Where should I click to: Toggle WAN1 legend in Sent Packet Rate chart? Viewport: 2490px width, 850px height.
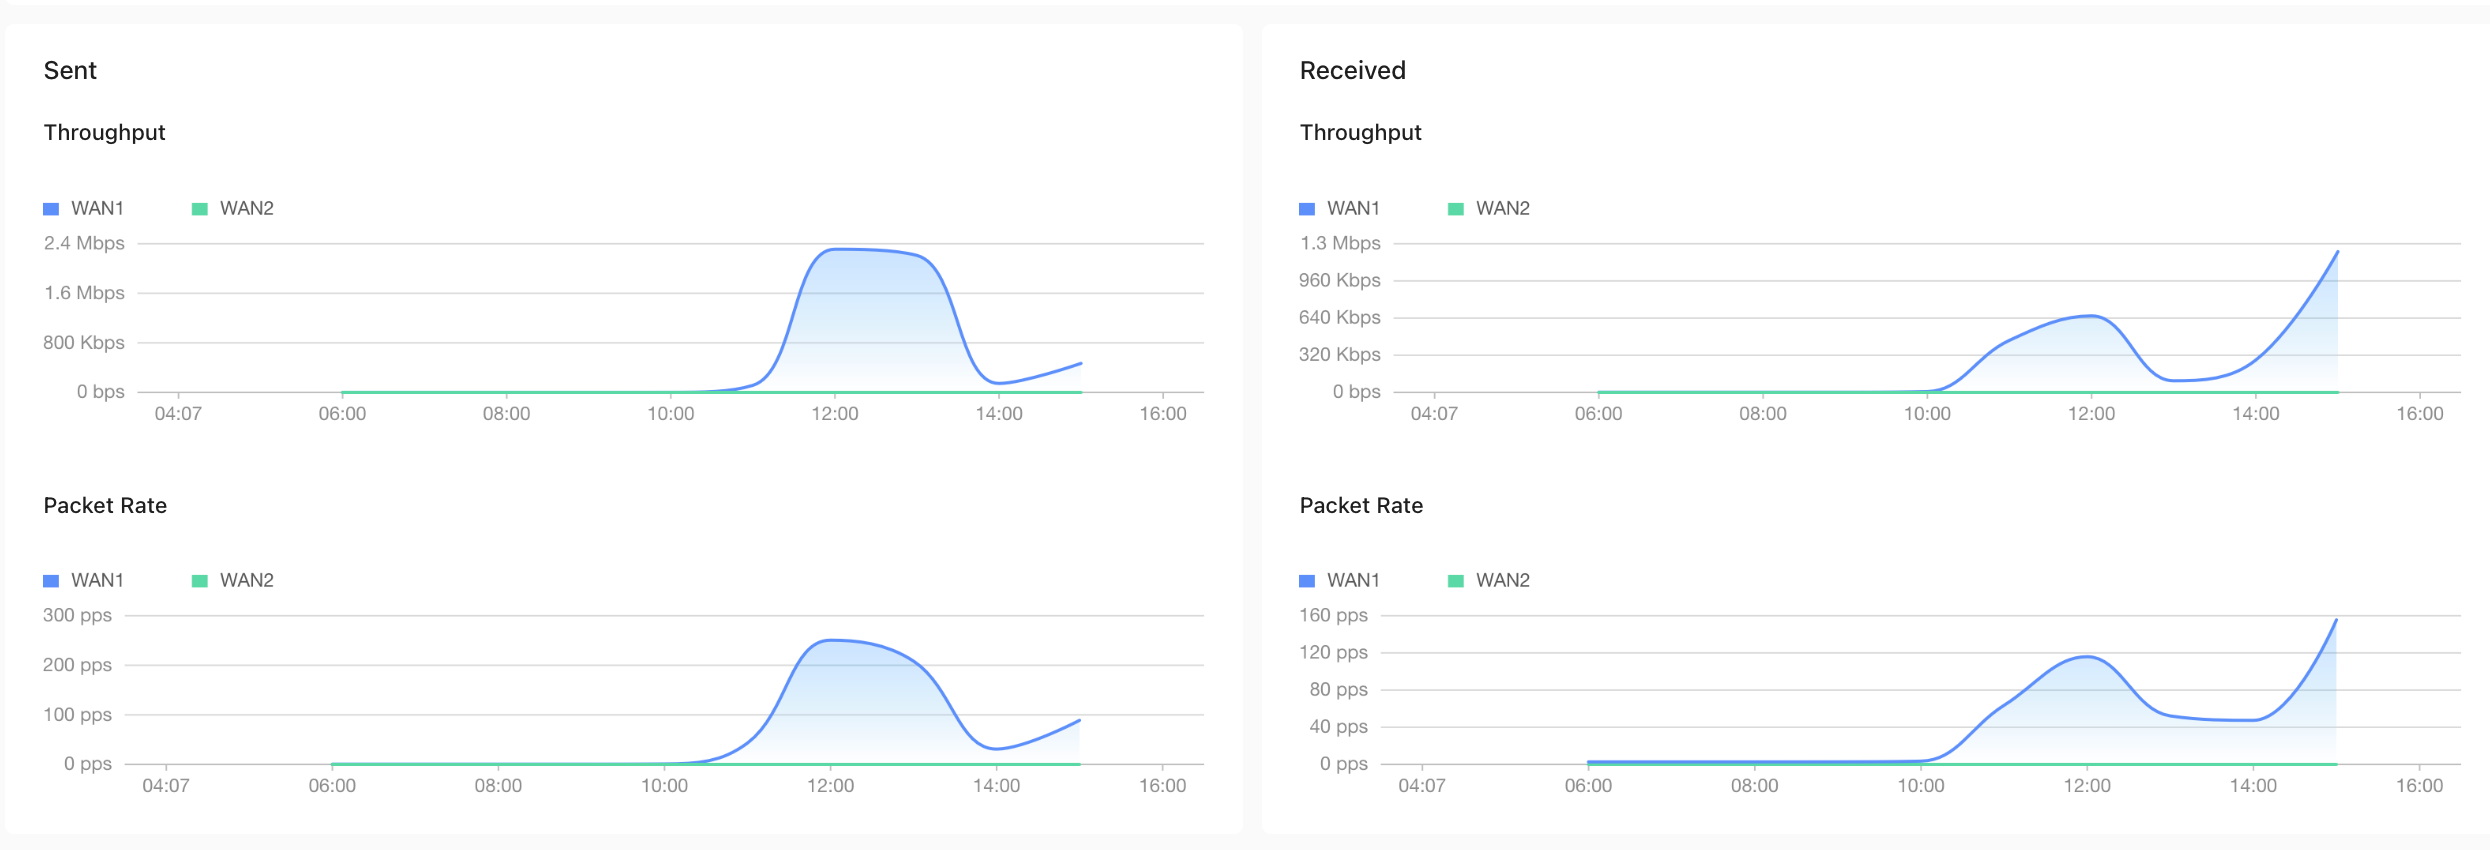[x=84, y=580]
